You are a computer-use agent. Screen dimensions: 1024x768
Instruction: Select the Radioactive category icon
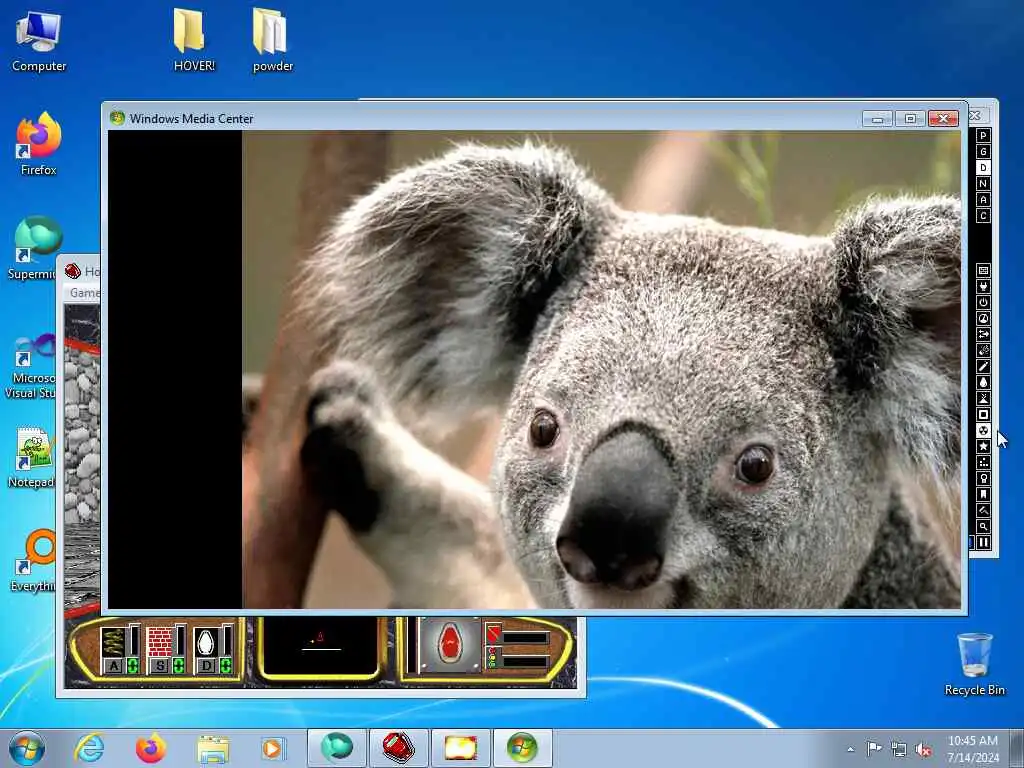983,430
